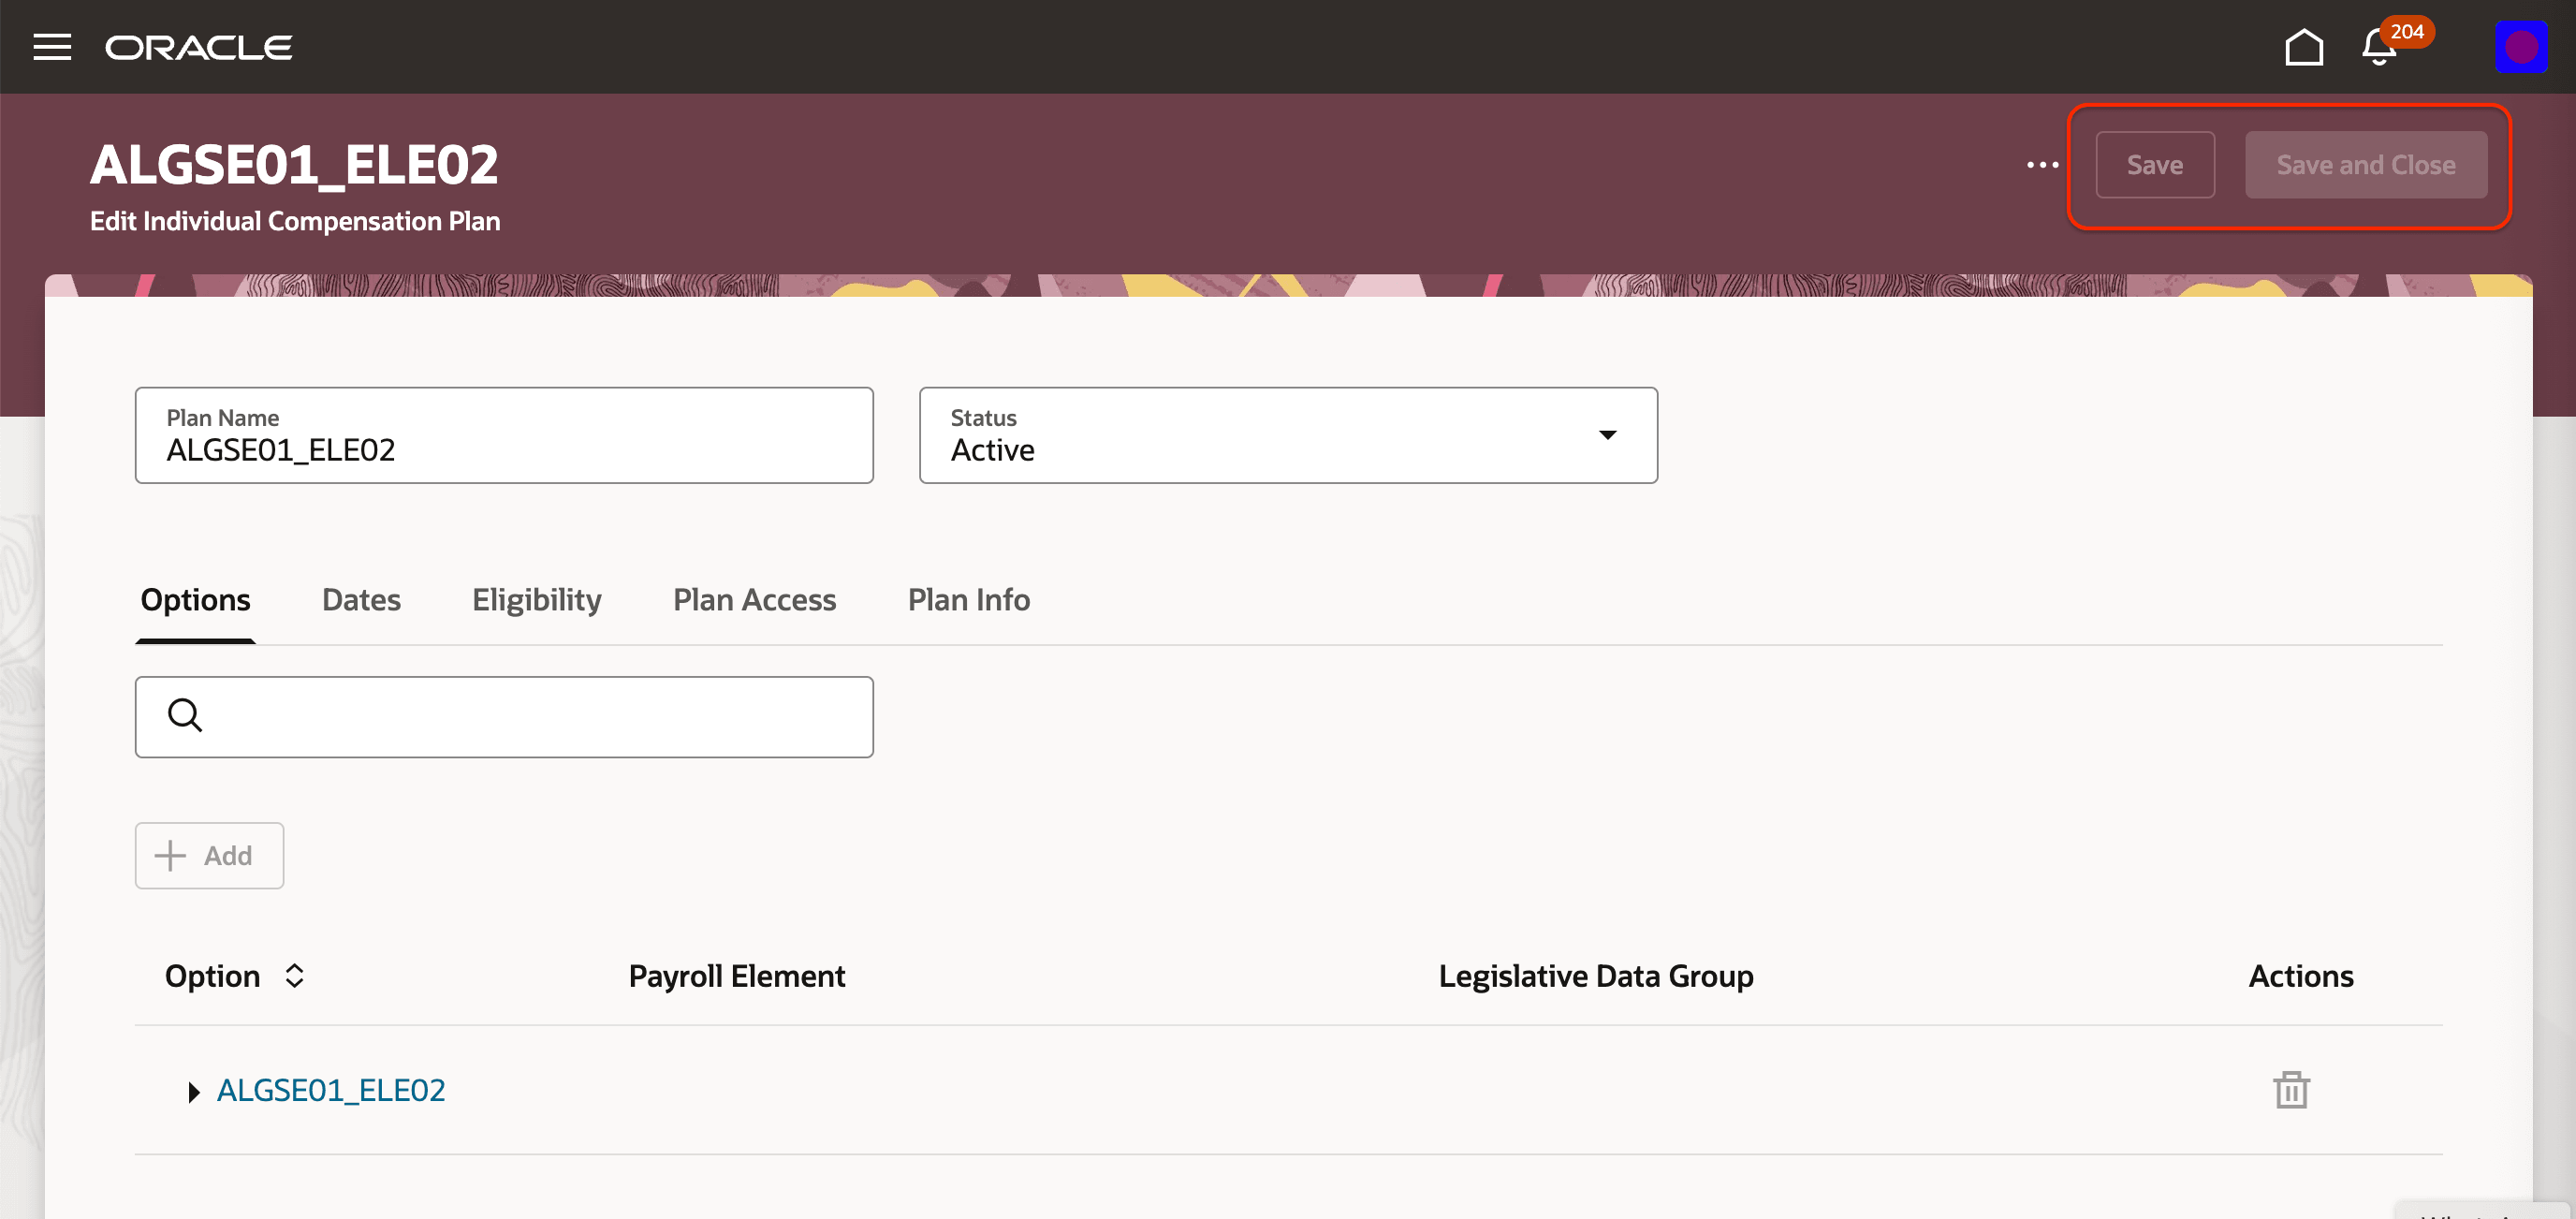Screen dimensions: 2576x1219
Task: Switch to the Eligibility tab
Action: [x=536, y=600]
